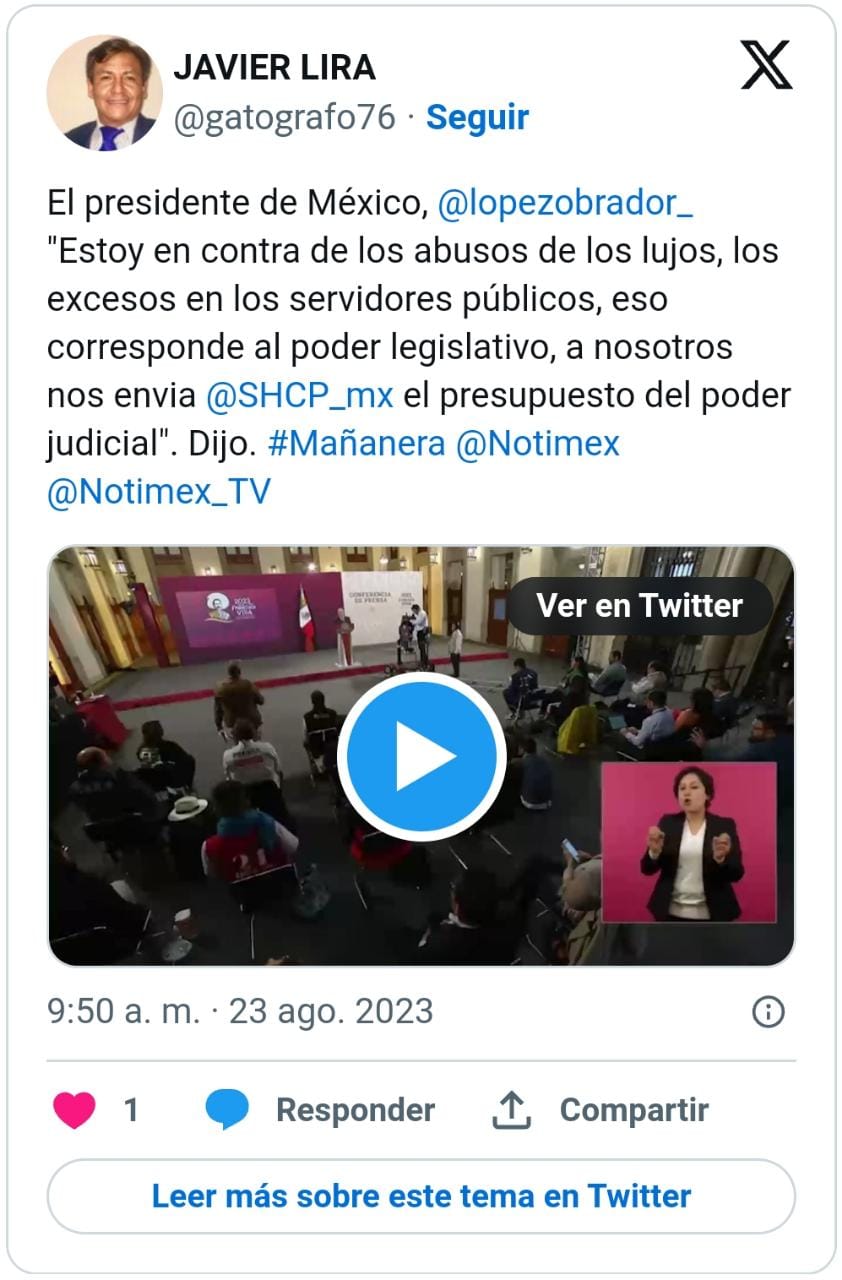Viewport: 842px width, 1280px height.
Task: Open Javier Lira's profile avatar
Action: 105,93
